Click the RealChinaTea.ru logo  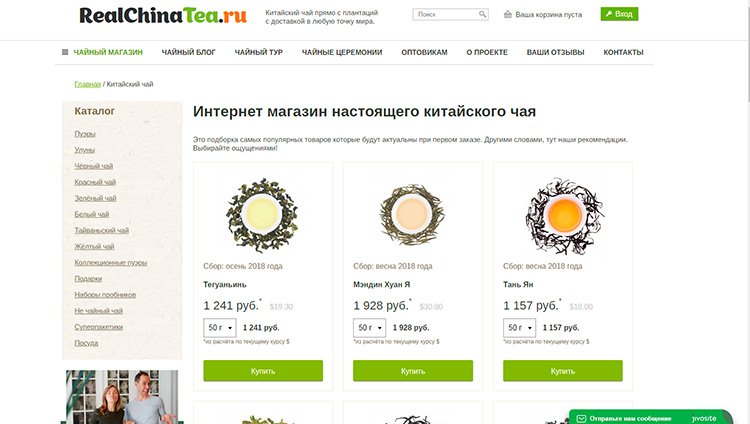(x=163, y=15)
